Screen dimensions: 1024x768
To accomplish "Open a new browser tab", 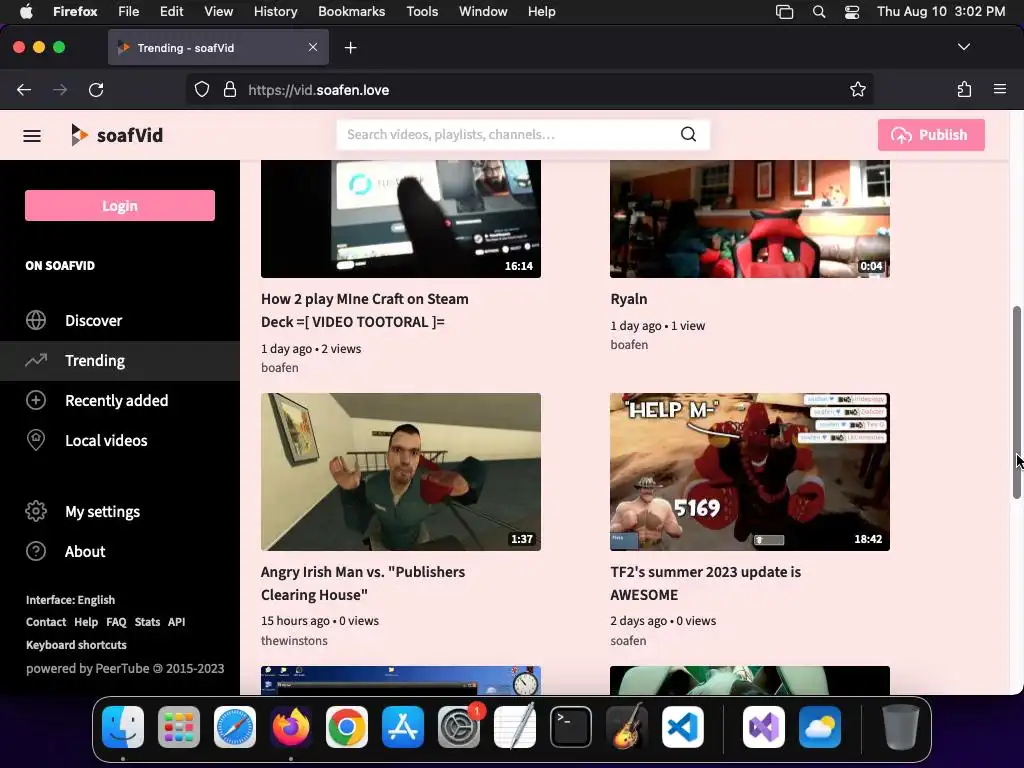I will [351, 48].
